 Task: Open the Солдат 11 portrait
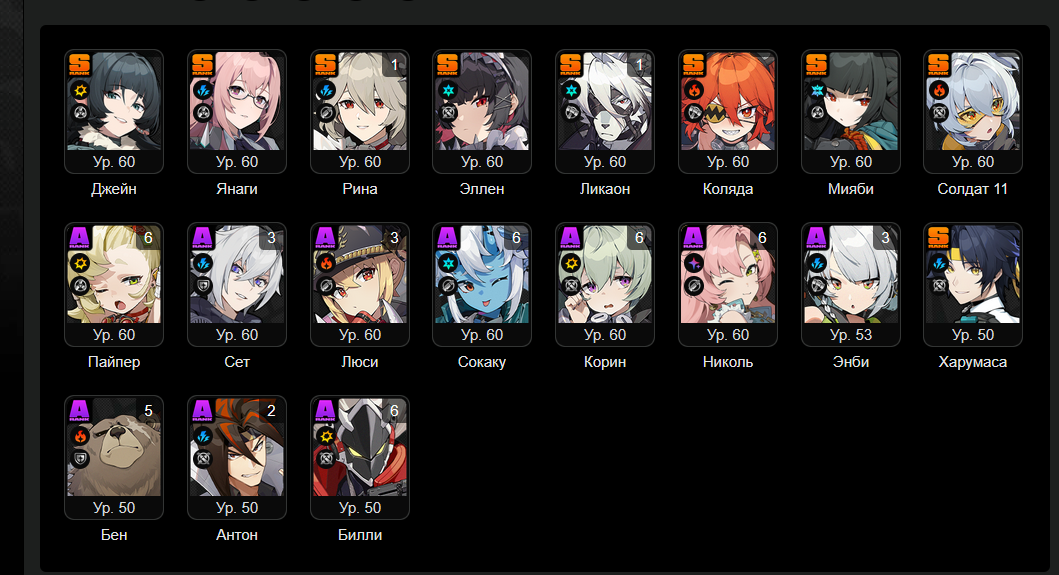(x=973, y=102)
